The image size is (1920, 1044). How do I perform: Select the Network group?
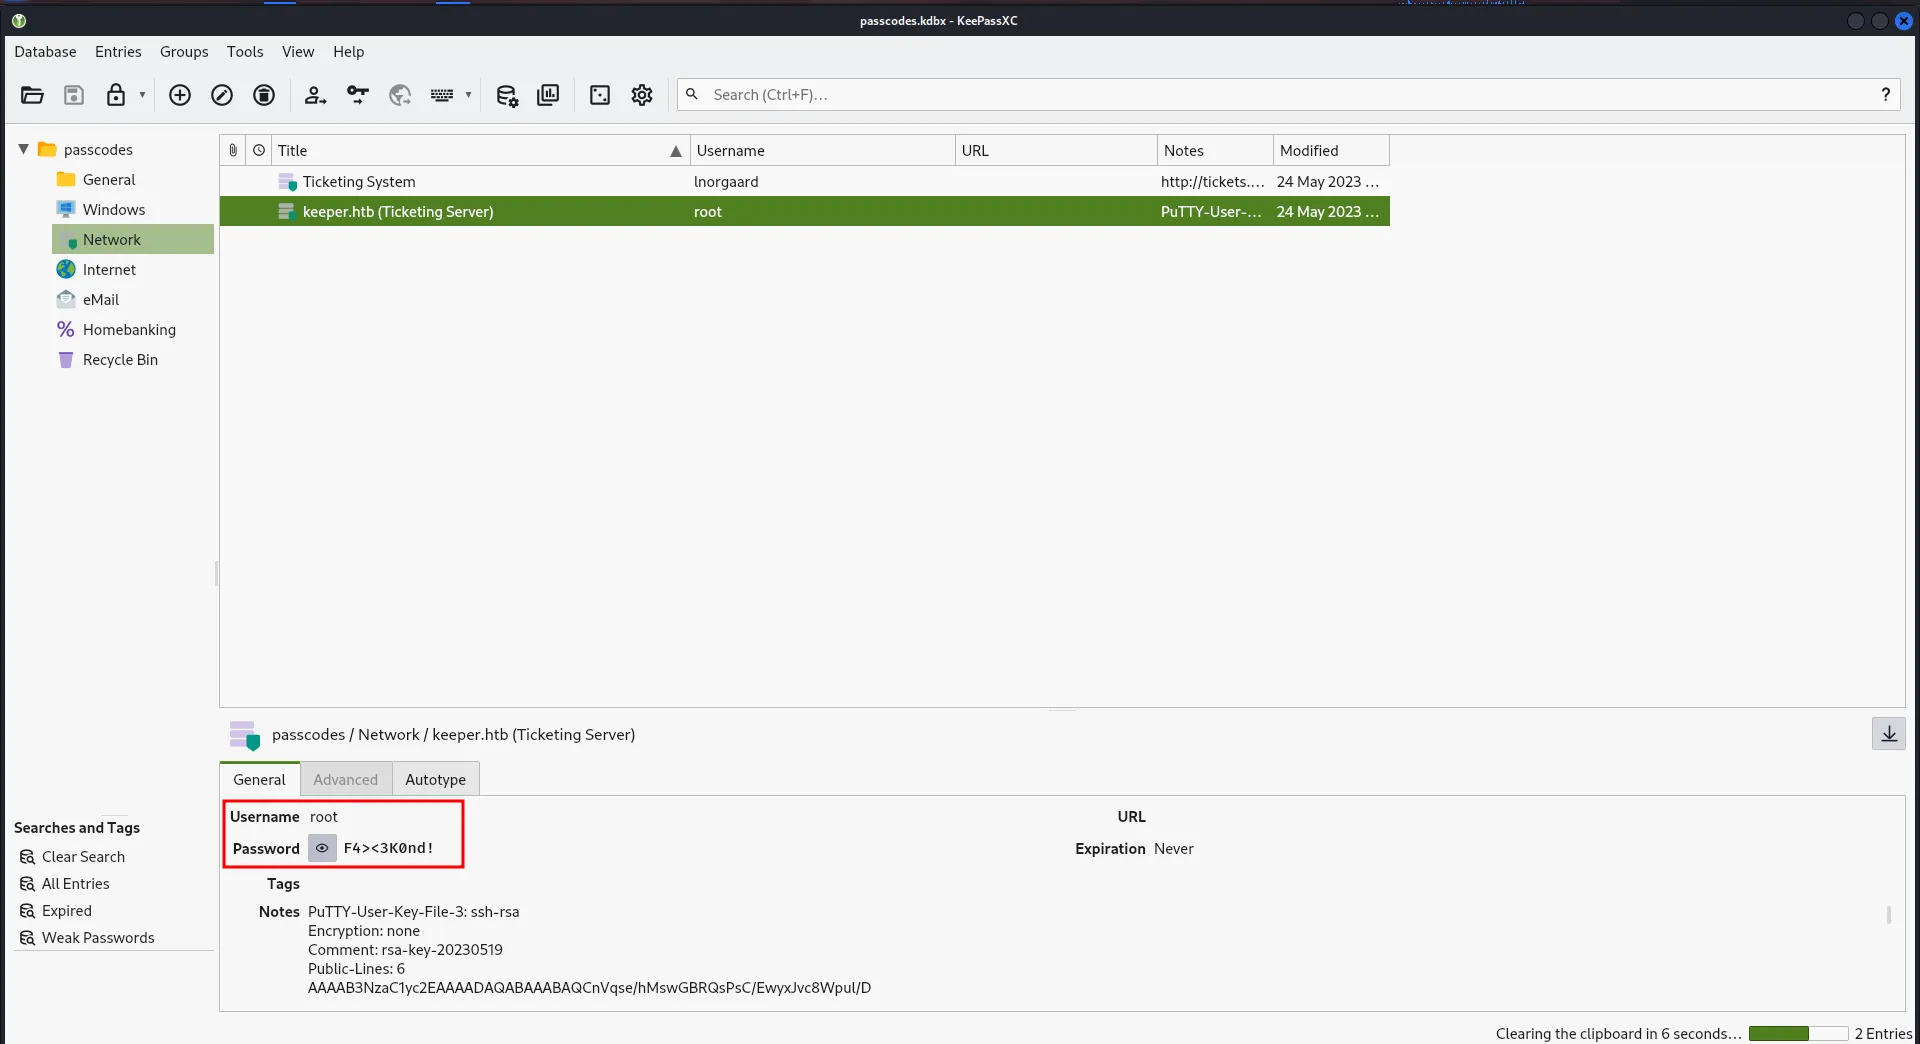(133, 239)
